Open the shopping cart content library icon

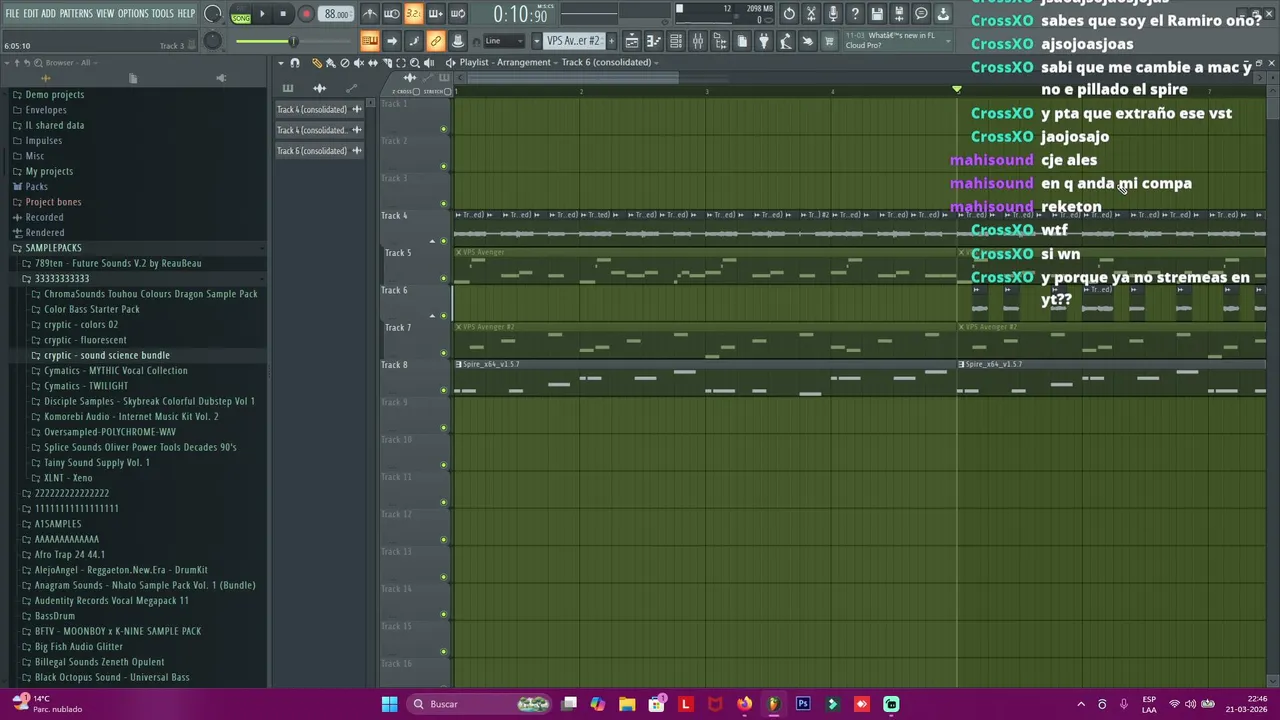coord(829,41)
